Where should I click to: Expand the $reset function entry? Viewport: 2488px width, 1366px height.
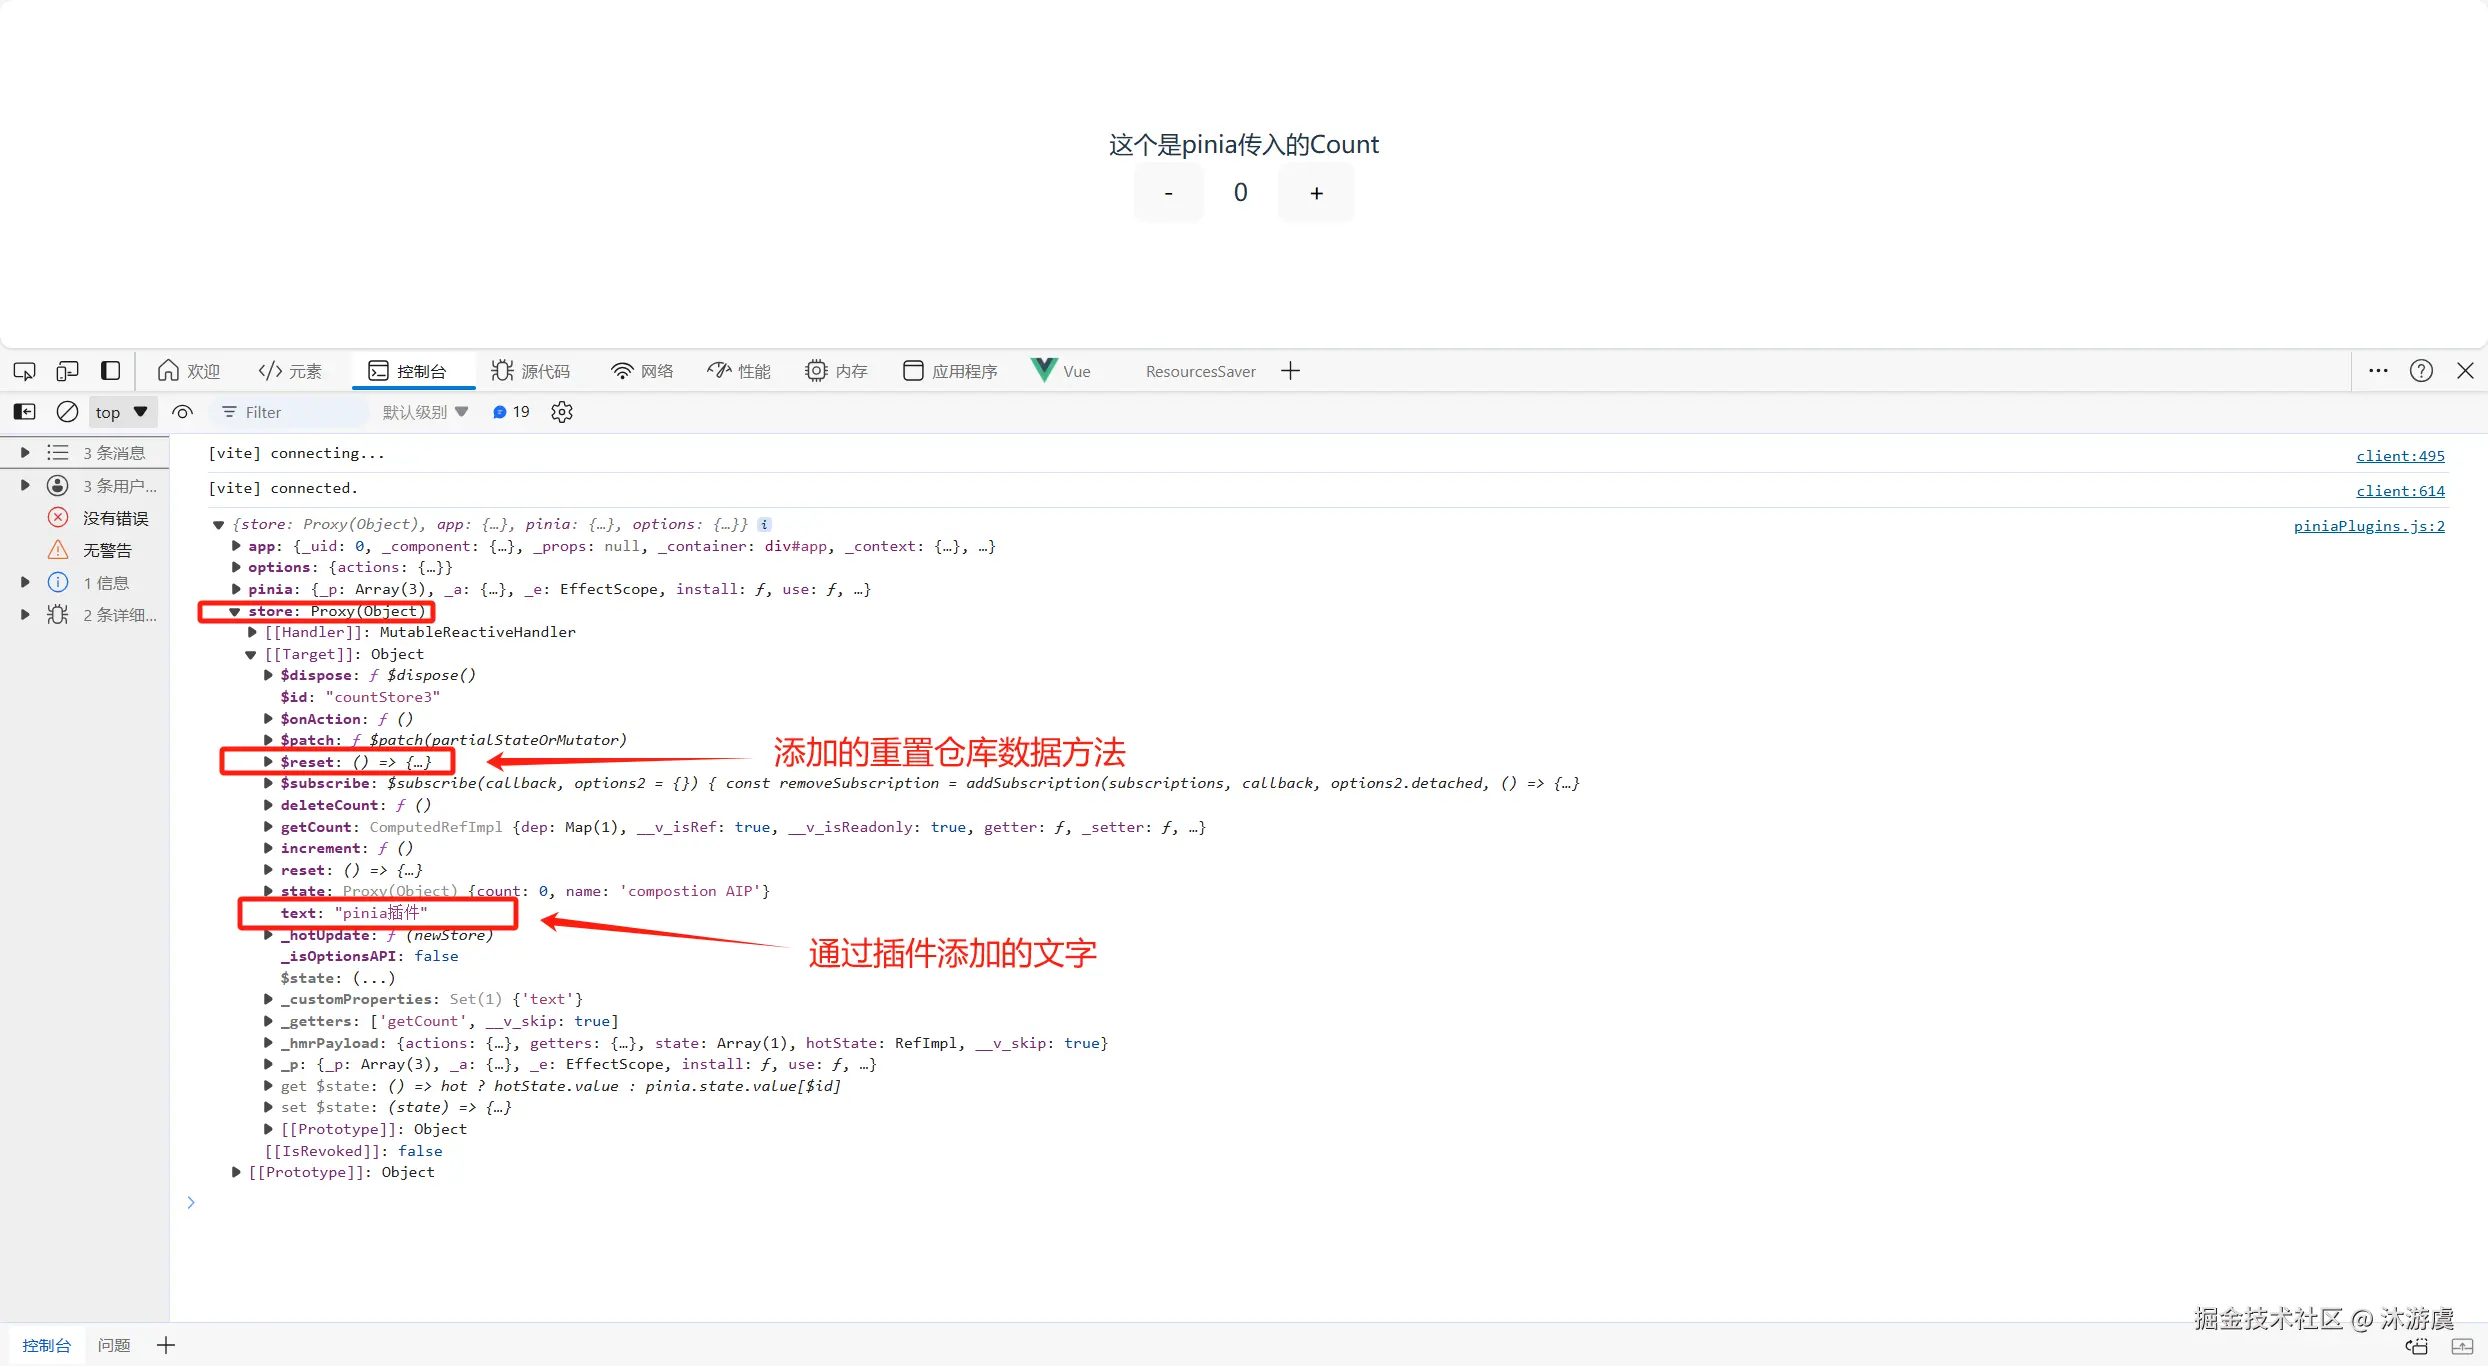[x=268, y=762]
